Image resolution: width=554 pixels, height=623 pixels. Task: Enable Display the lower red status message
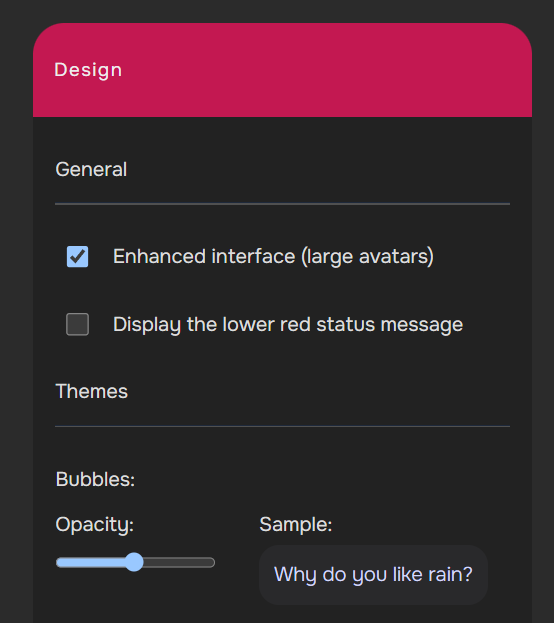coord(77,324)
